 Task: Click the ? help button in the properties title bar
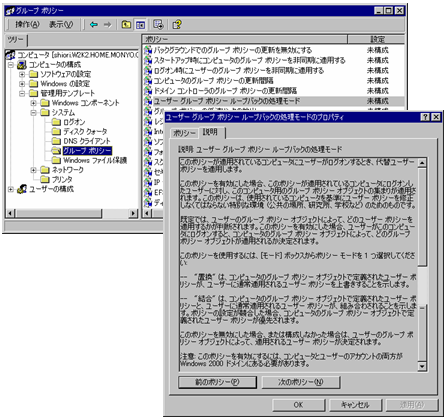[x=425, y=117]
